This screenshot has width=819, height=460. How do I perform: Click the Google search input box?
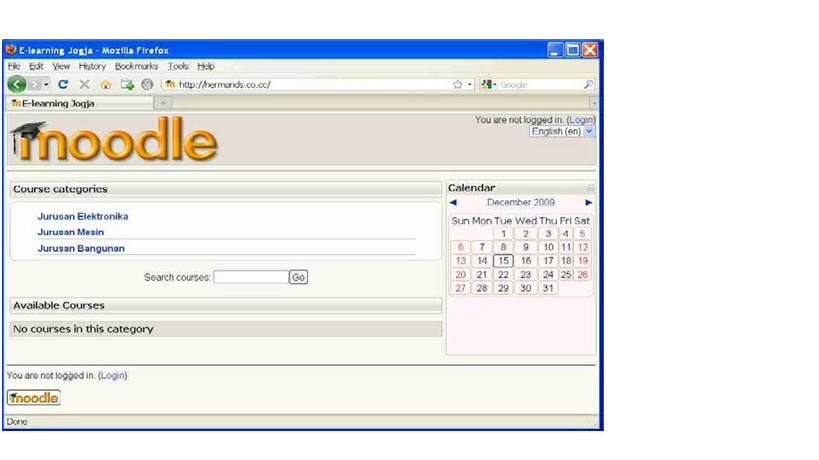click(x=540, y=85)
